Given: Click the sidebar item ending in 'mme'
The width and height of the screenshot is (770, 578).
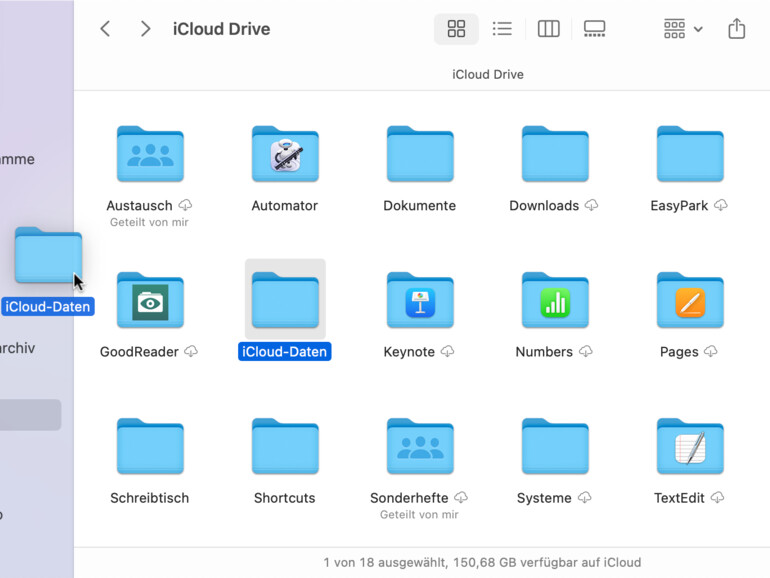Looking at the screenshot, I should (18, 159).
